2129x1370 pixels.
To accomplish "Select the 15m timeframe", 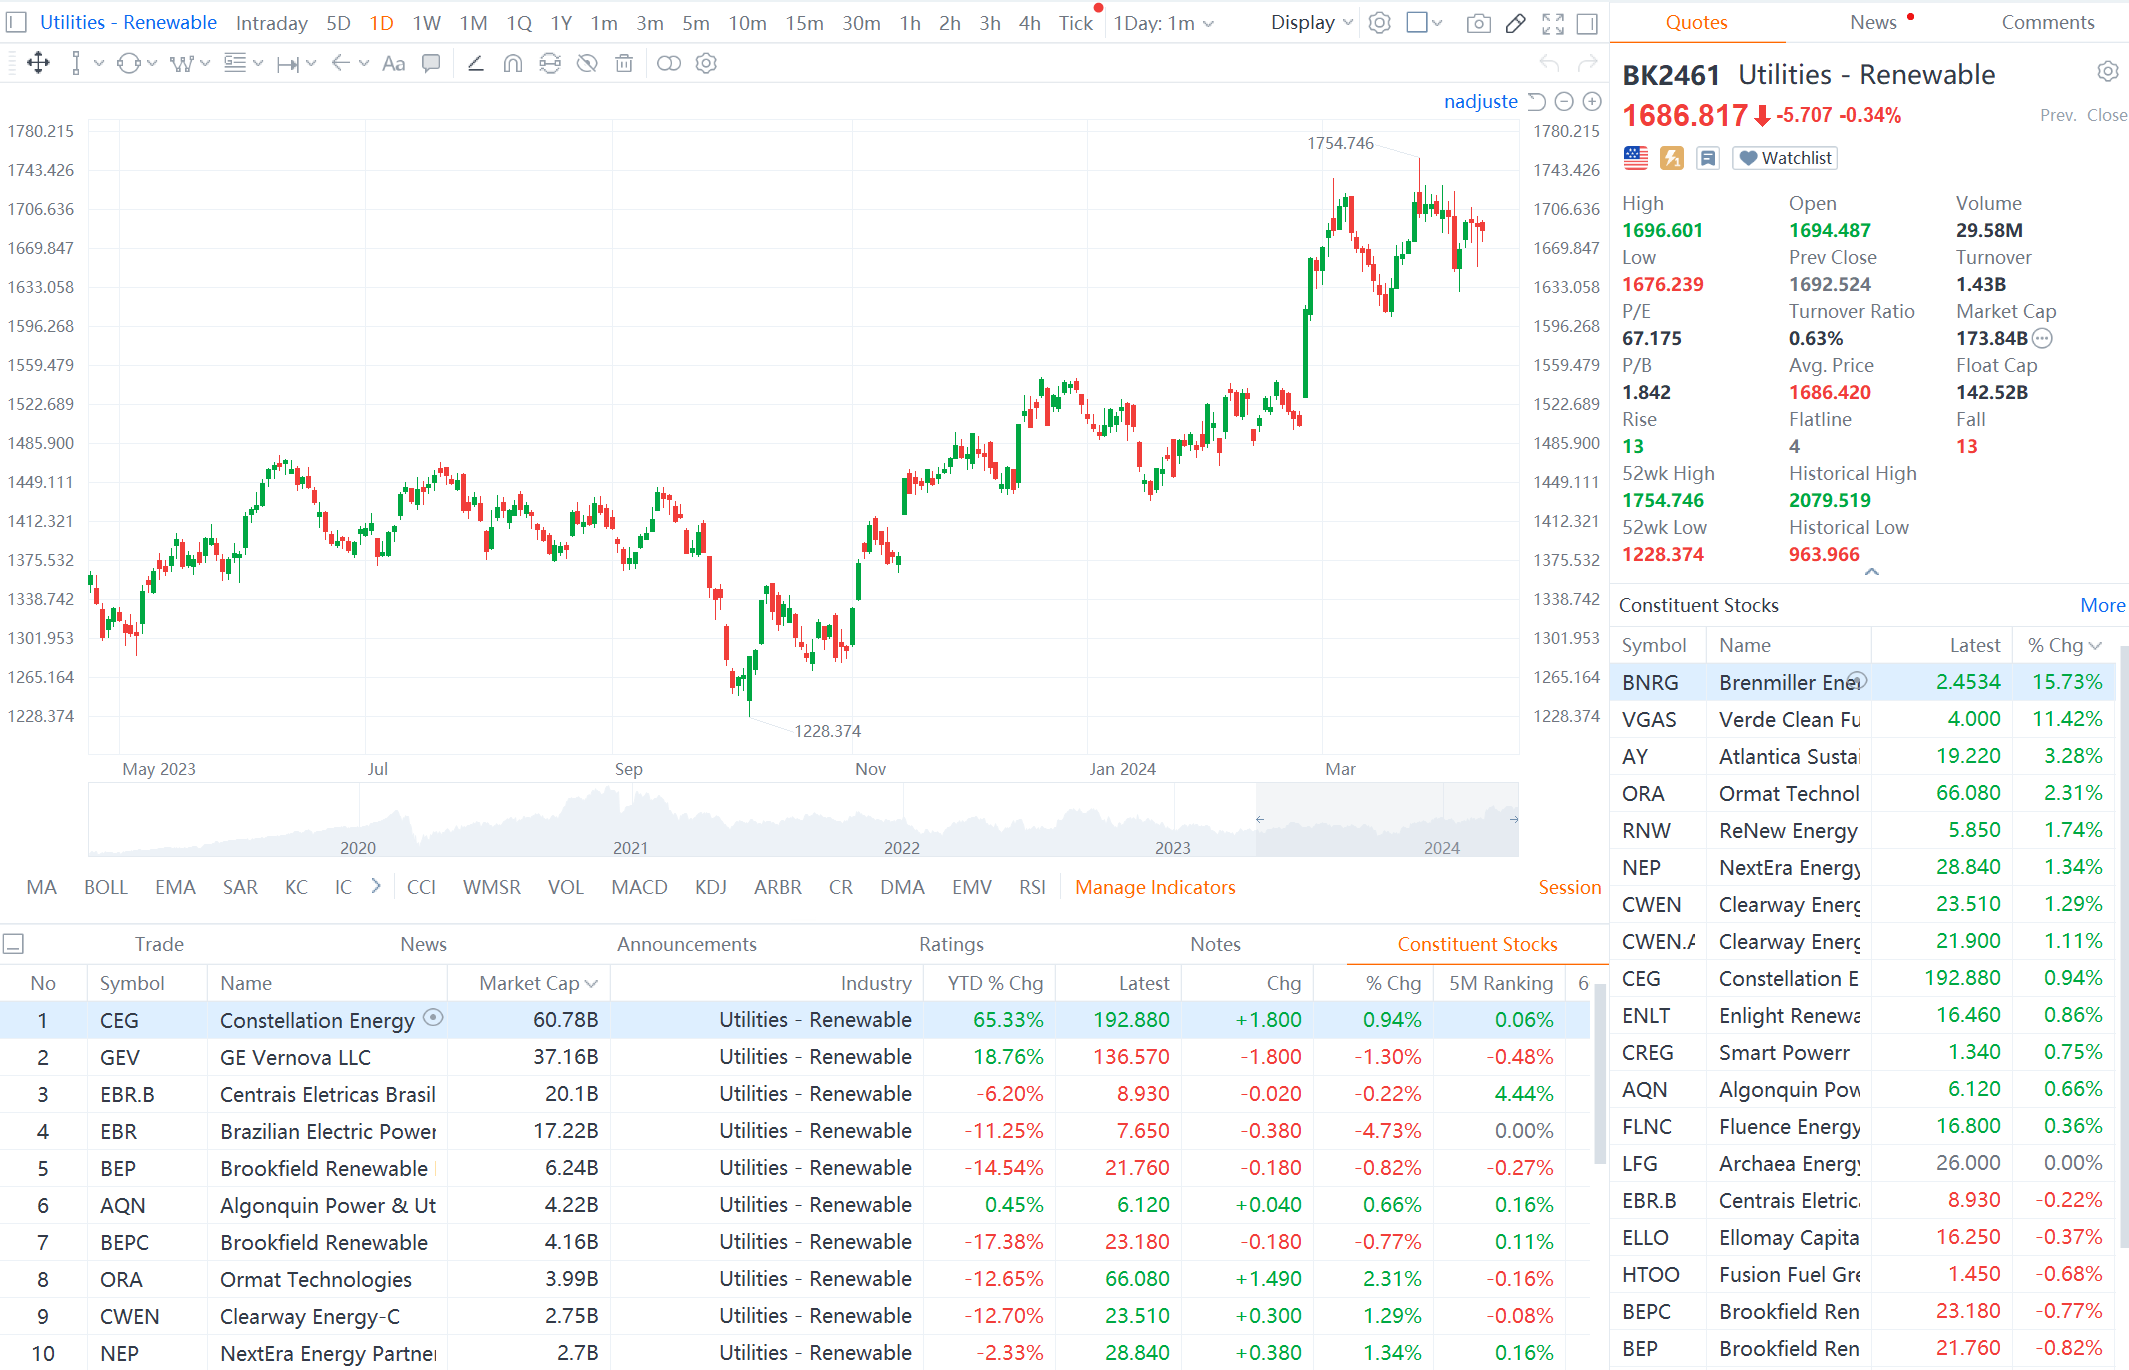I will pos(804,23).
